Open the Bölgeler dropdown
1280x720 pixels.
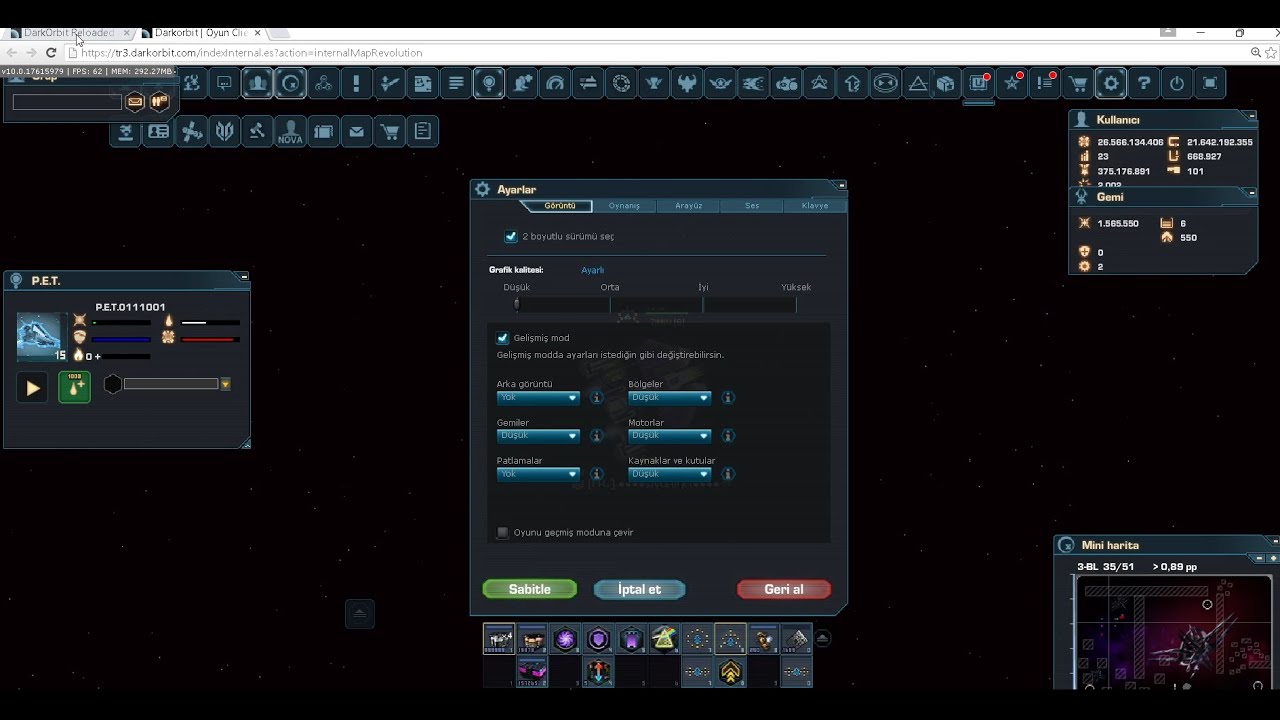[x=669, y=397]
